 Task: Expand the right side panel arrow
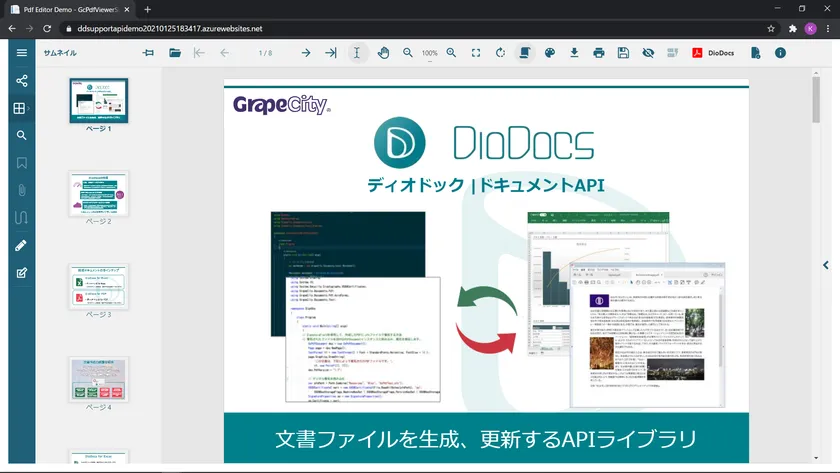point(825,265)
